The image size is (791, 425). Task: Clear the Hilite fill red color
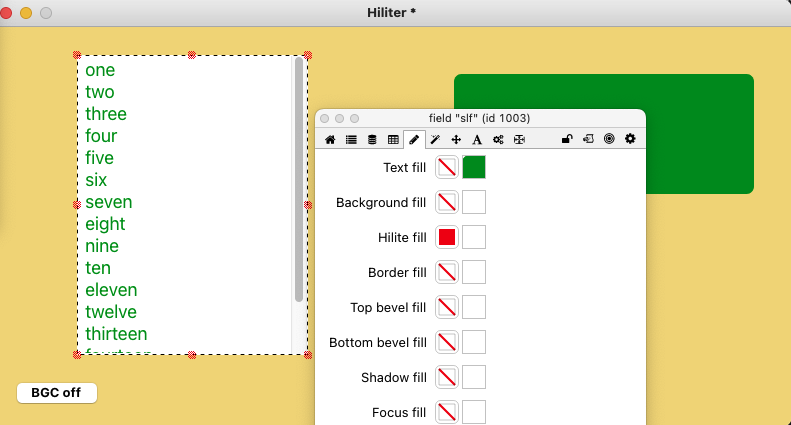pyautogui.click(x=447, y=237)
